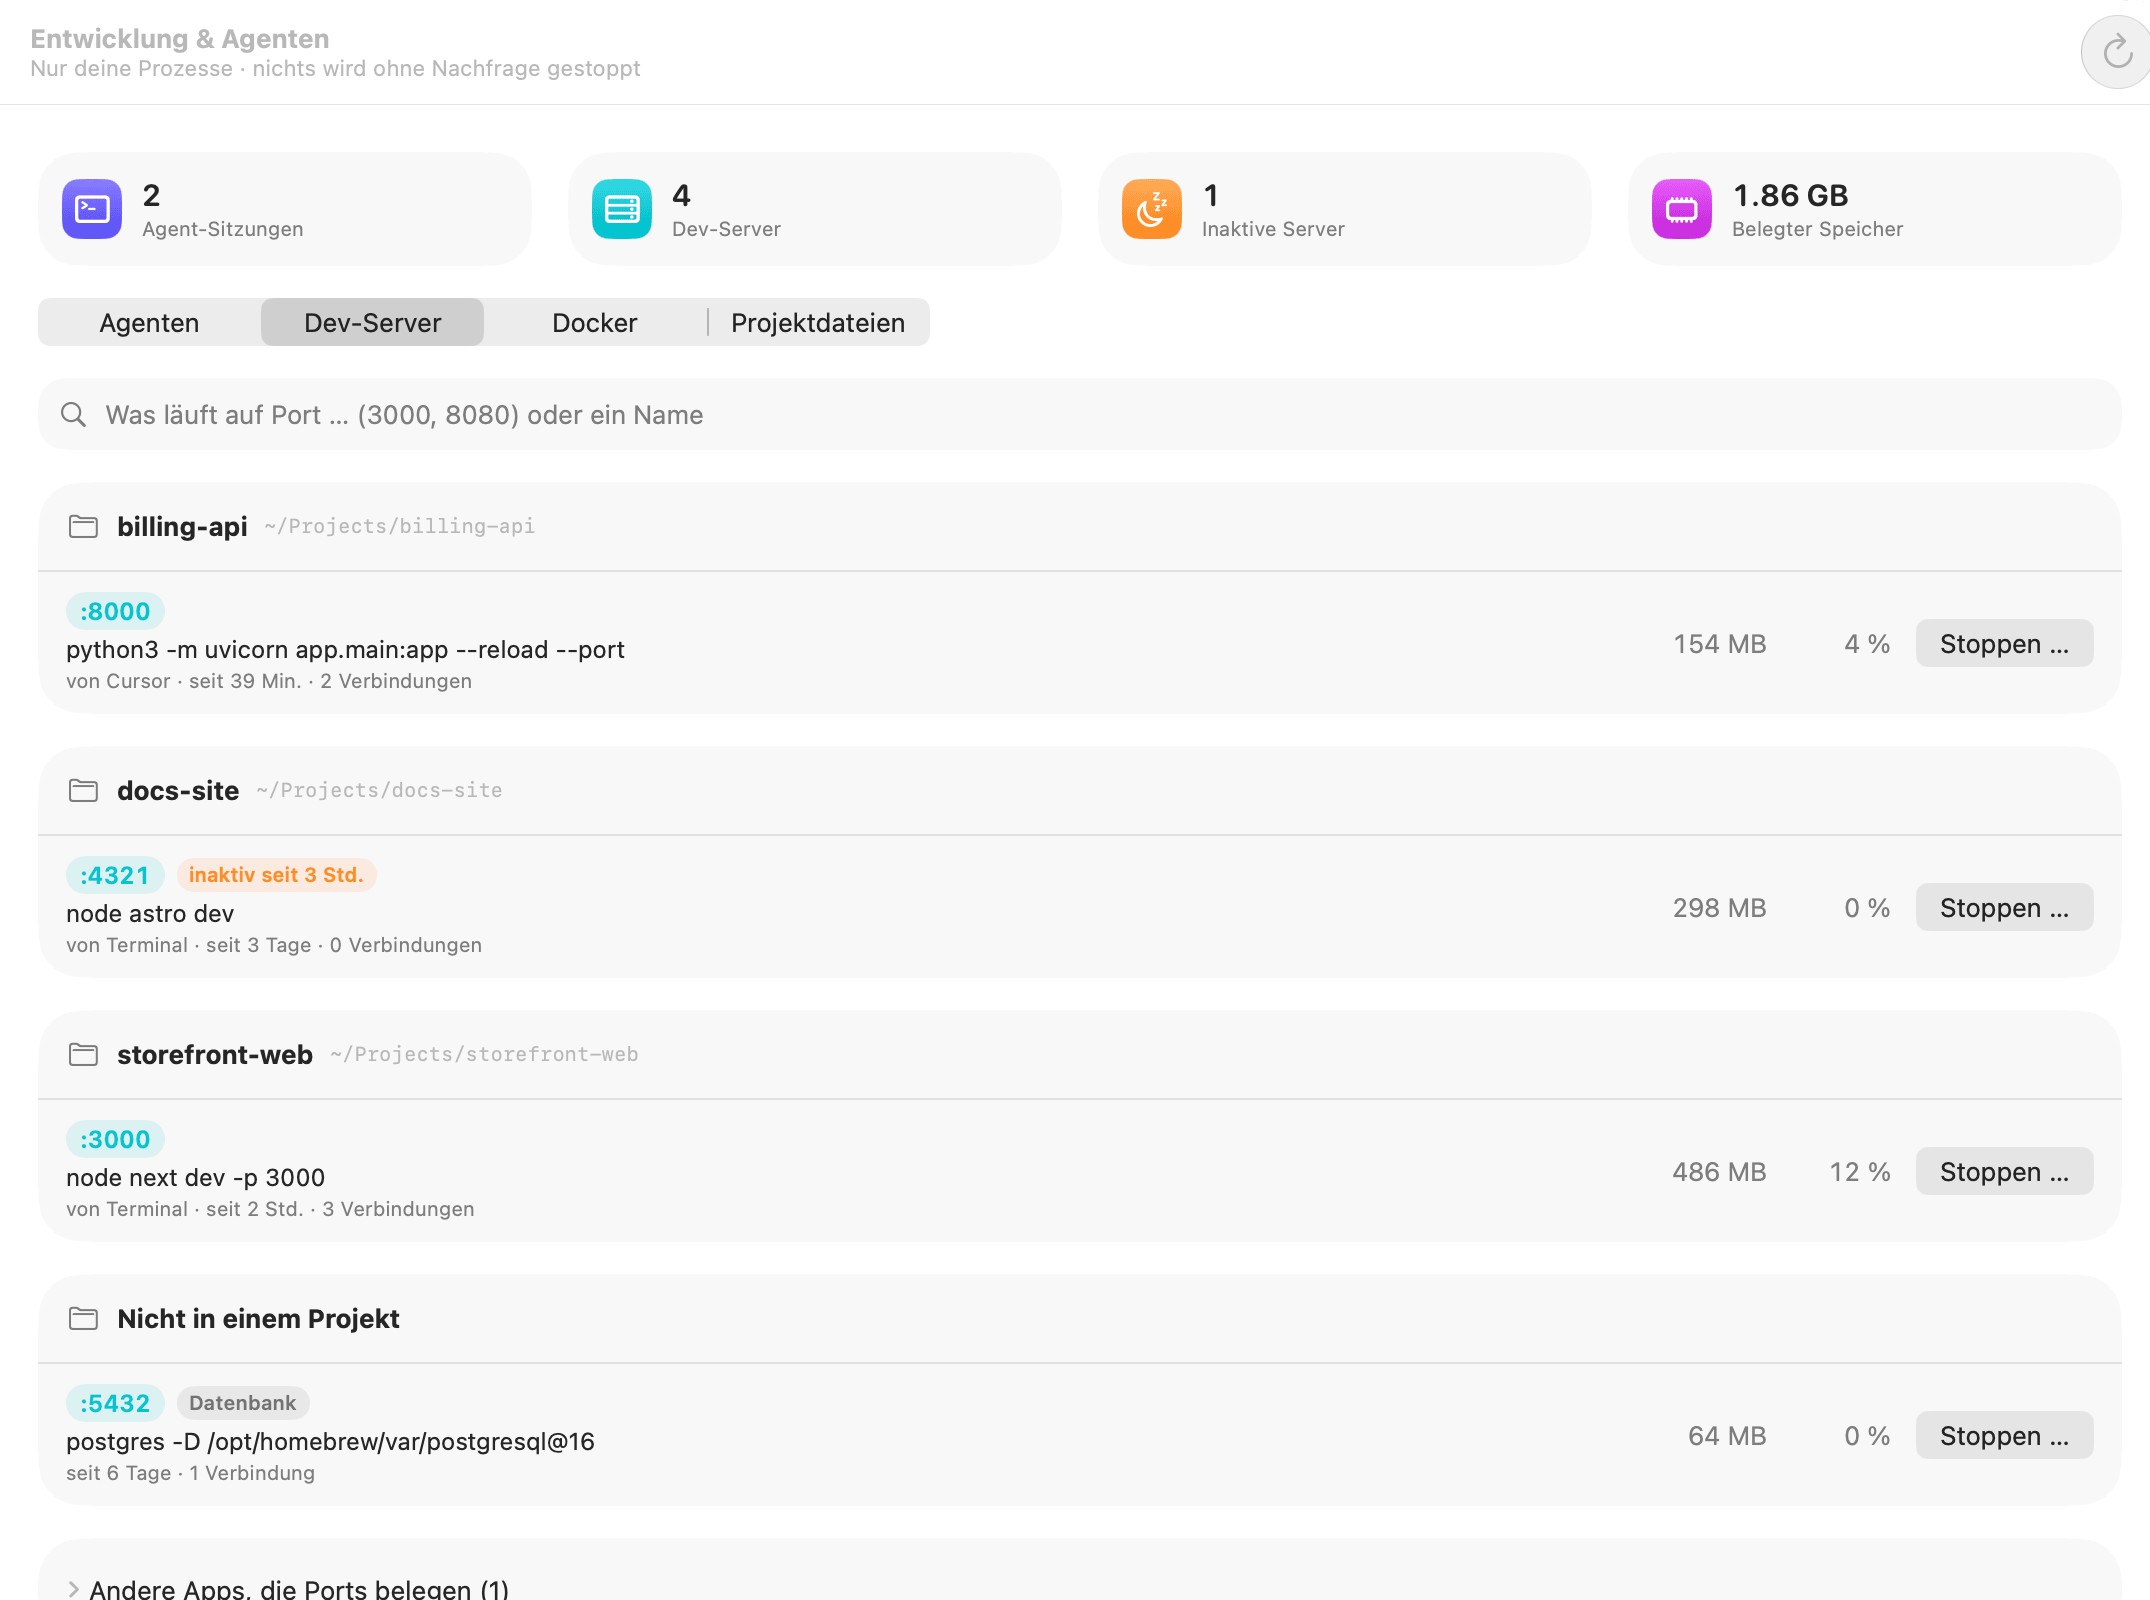The width and height of the screenshot is (2150, 1600).
Task: Click the 298 MB memory value
Action: tap(1719, 908)
